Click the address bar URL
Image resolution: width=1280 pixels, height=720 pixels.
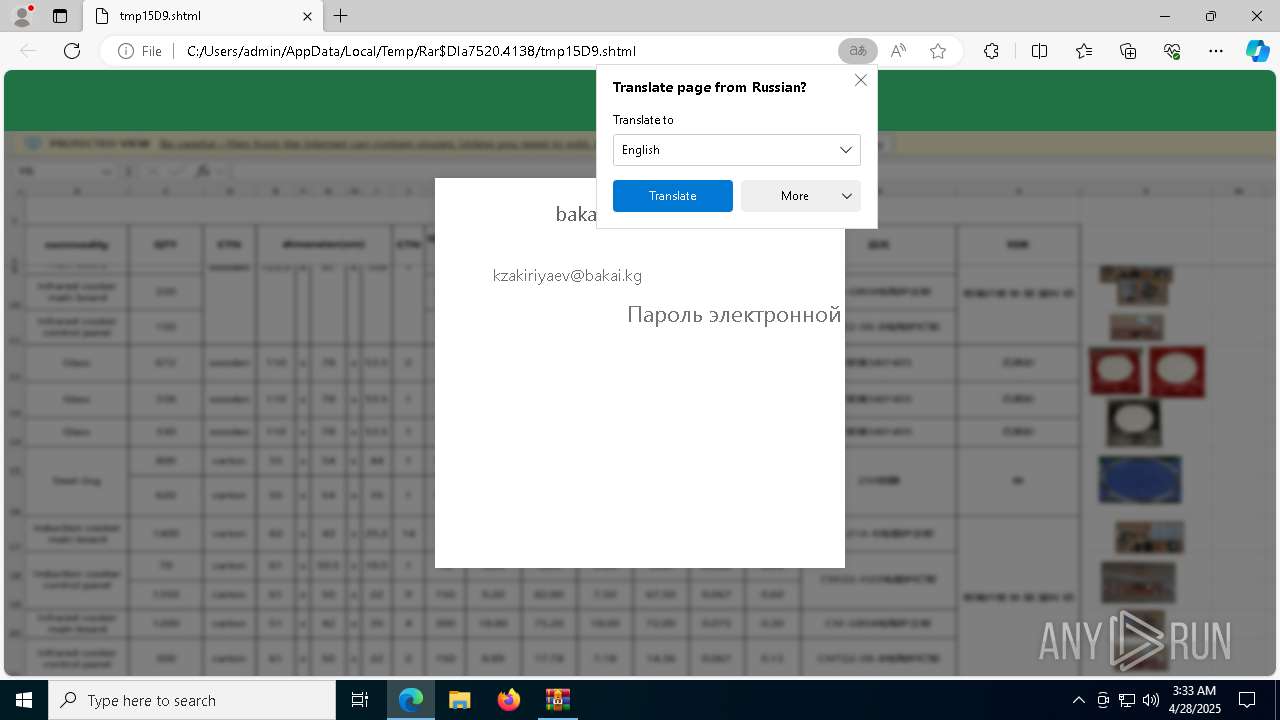(x=411, y=51)
